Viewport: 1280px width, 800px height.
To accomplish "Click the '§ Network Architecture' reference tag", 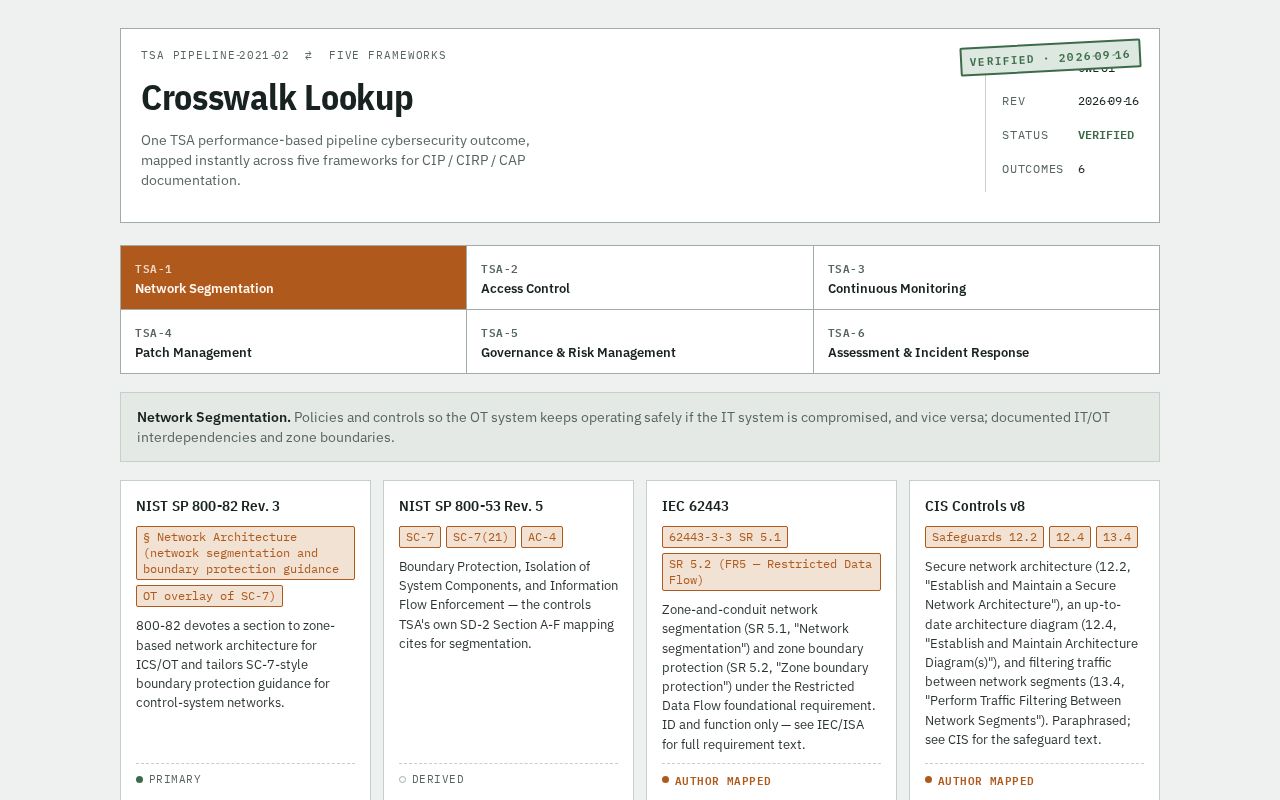I will click(x=245, y=553).
